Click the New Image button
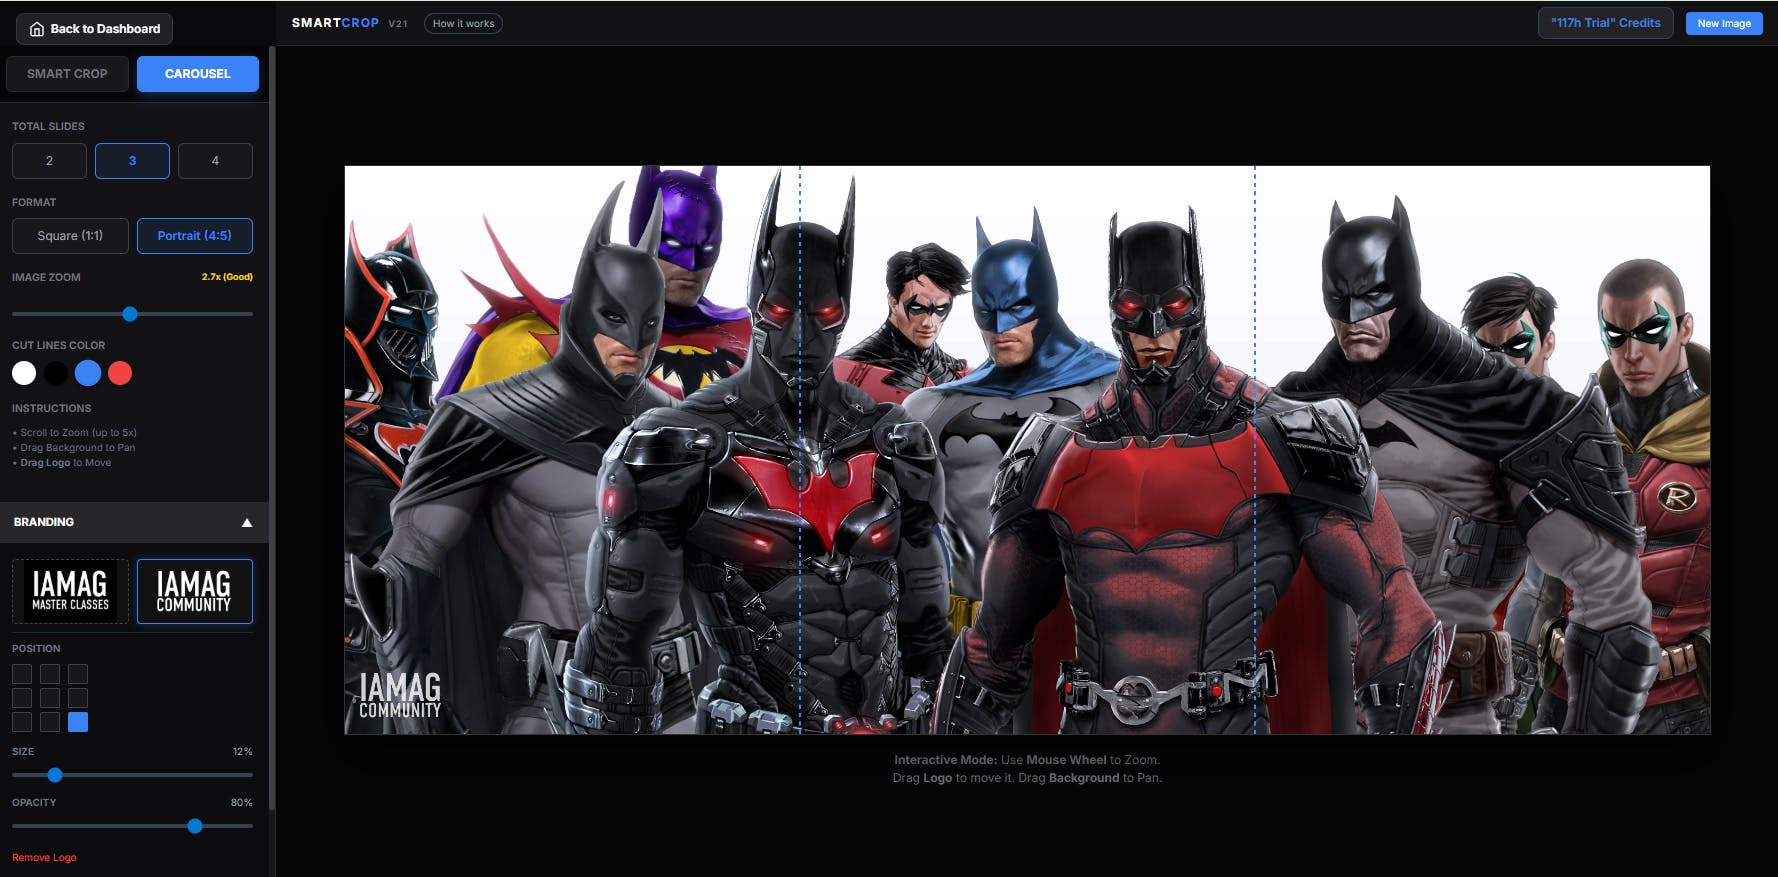 click(1723, 23)
